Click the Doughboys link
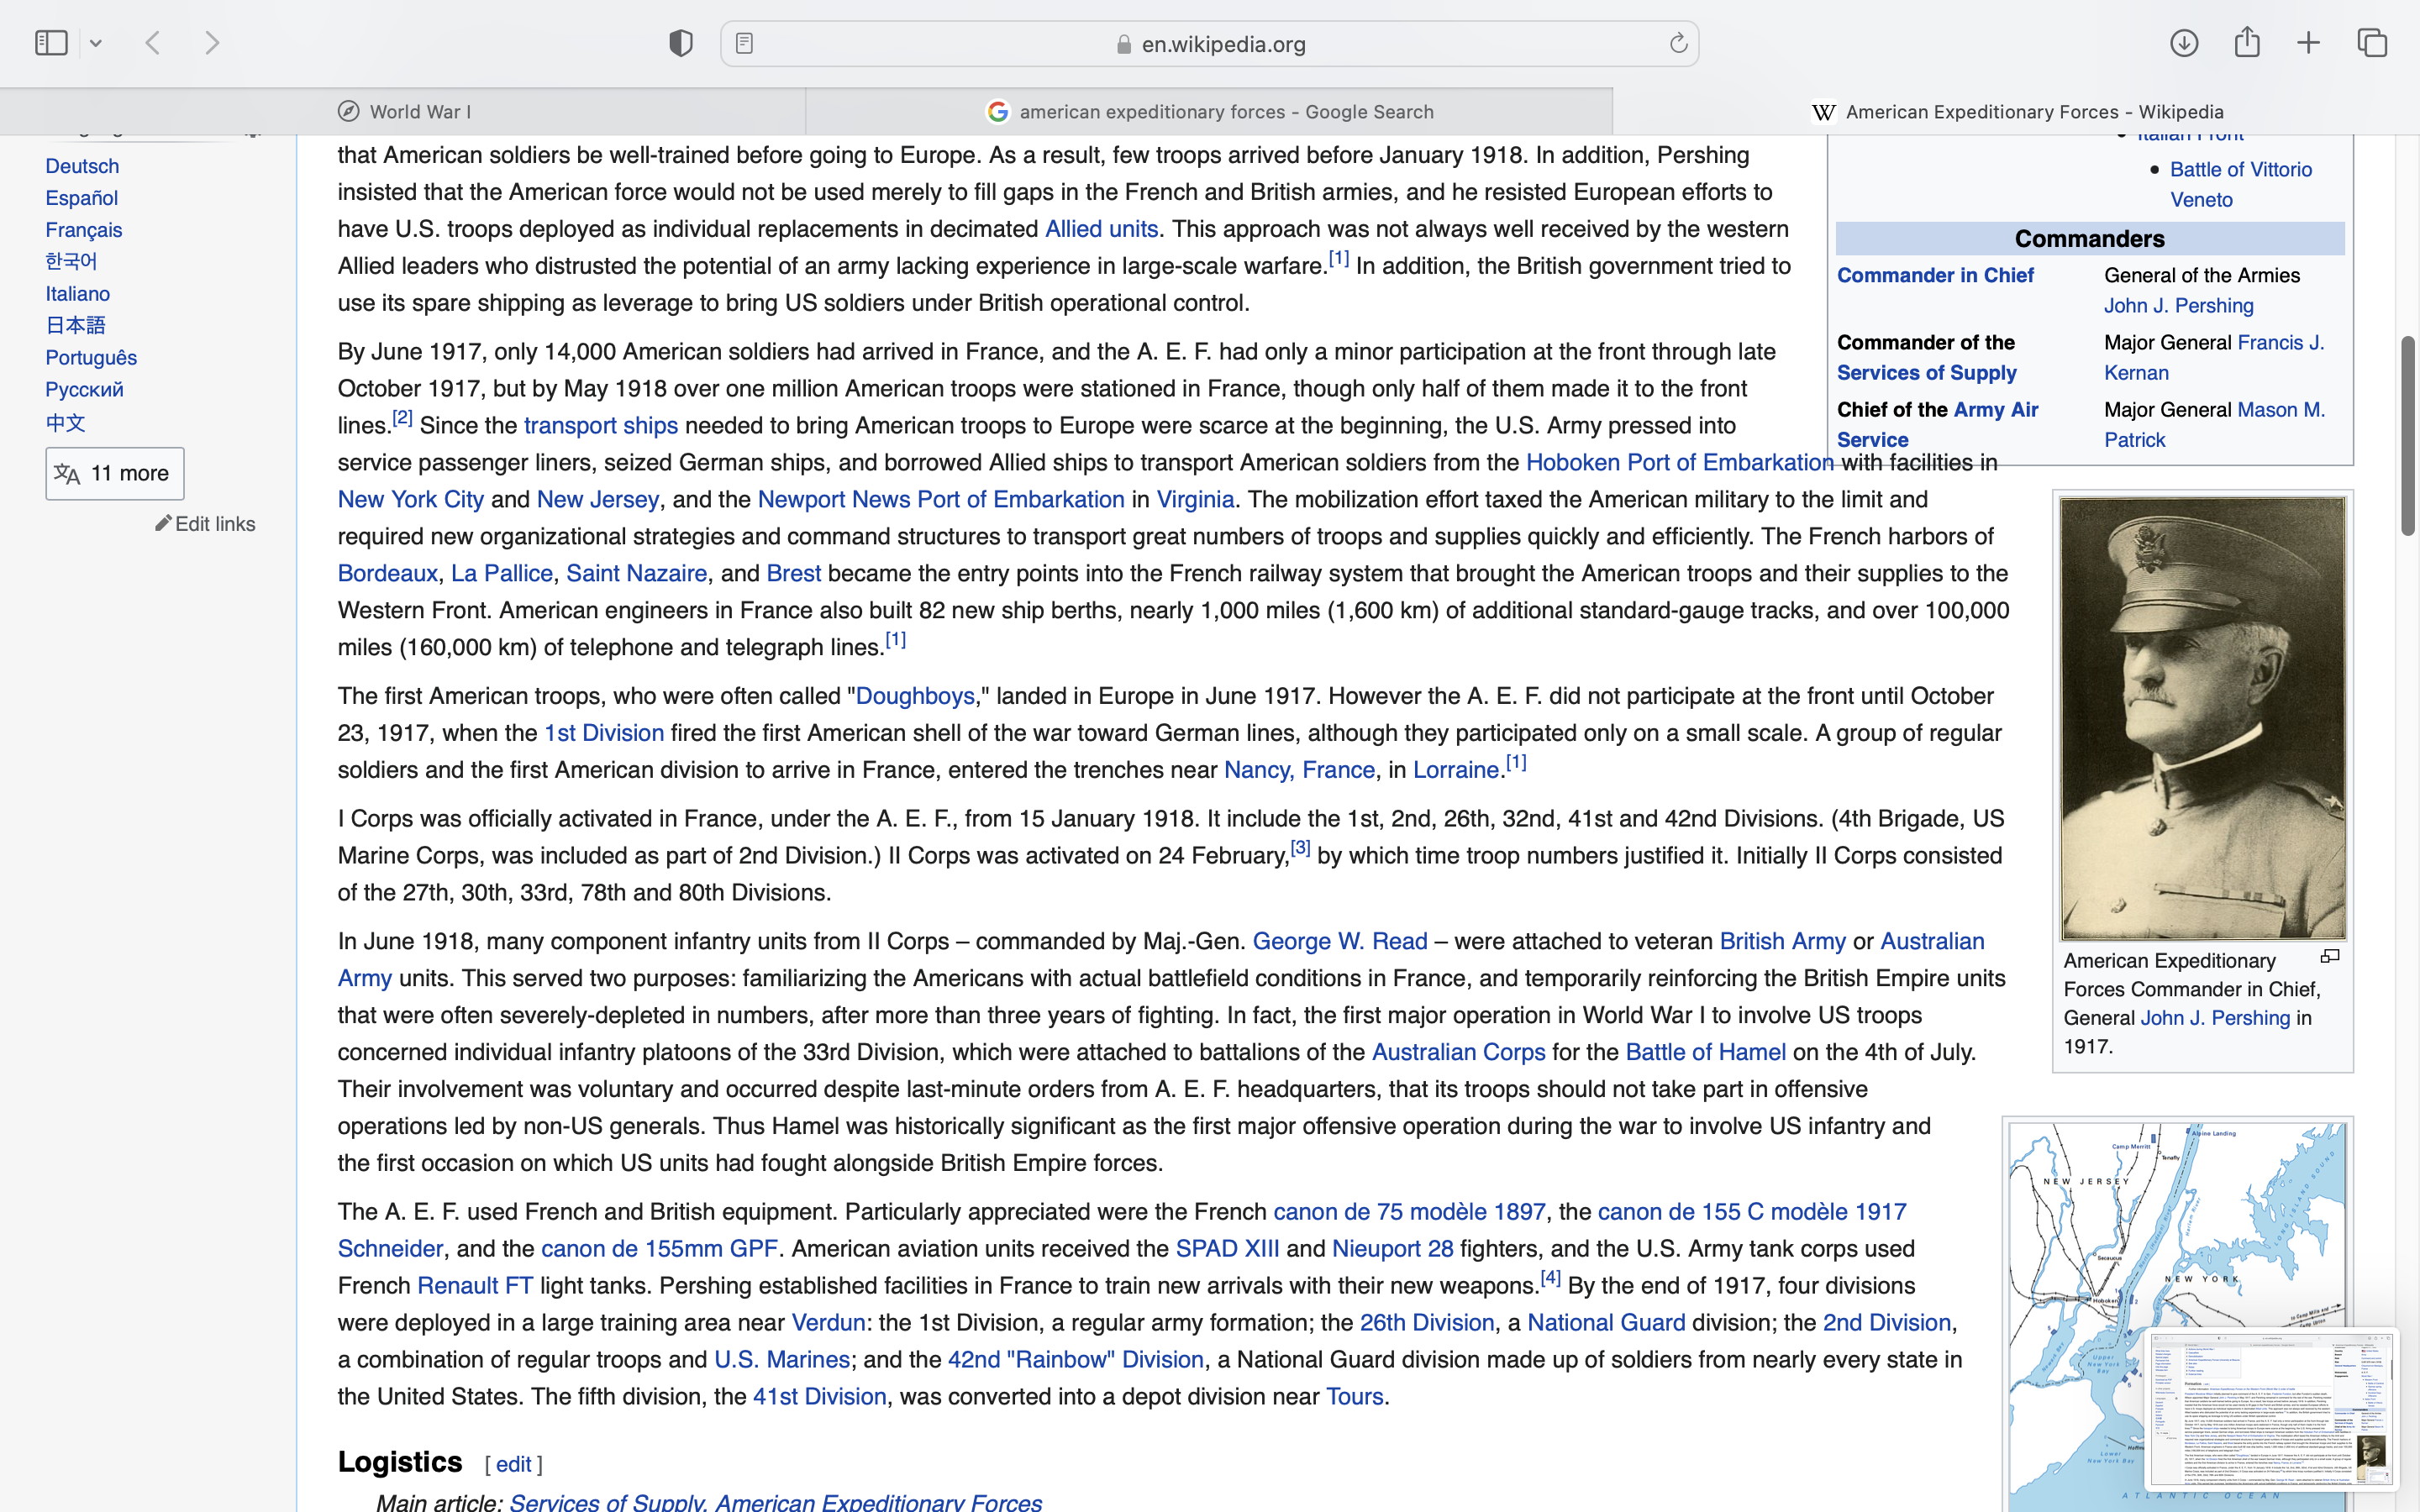Screen dimensions: 2420x1512 (914, 696)
